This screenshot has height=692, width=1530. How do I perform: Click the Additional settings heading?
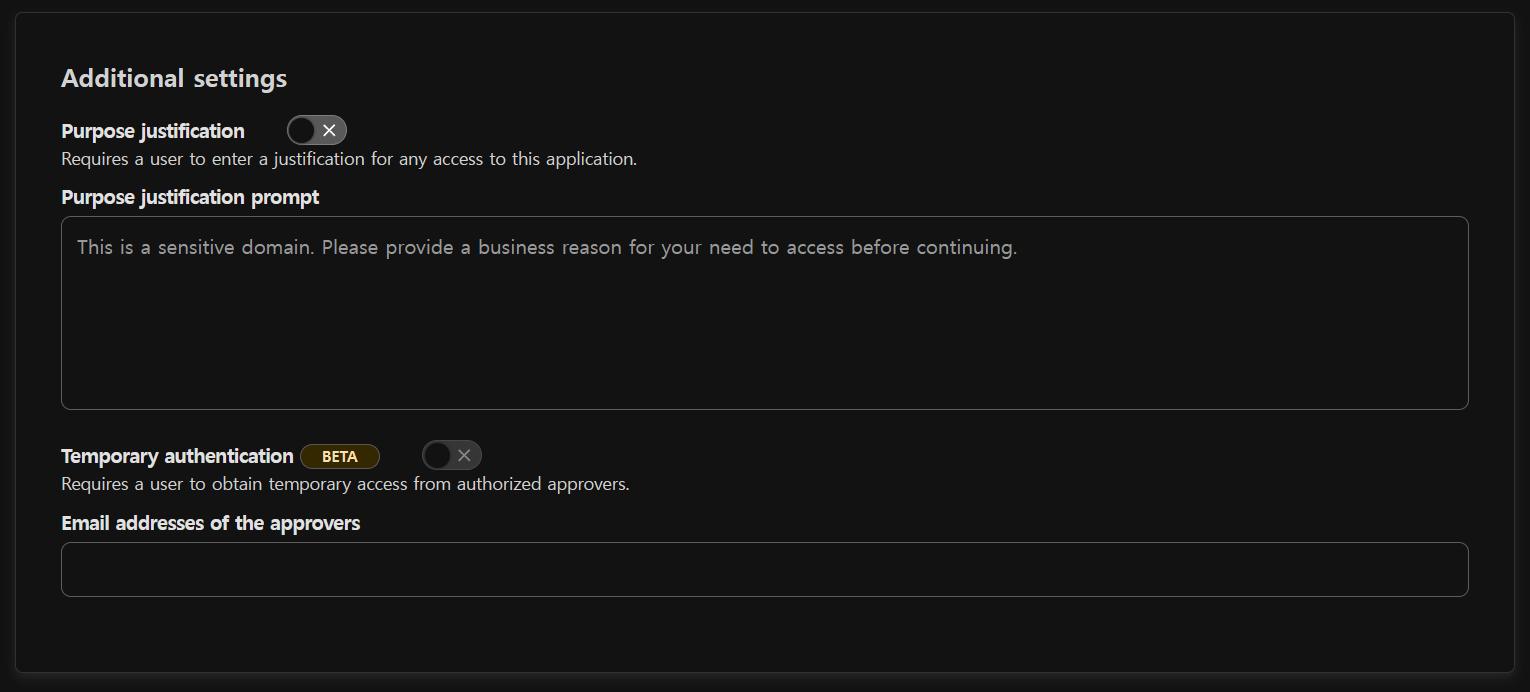(x=174, y=78)
